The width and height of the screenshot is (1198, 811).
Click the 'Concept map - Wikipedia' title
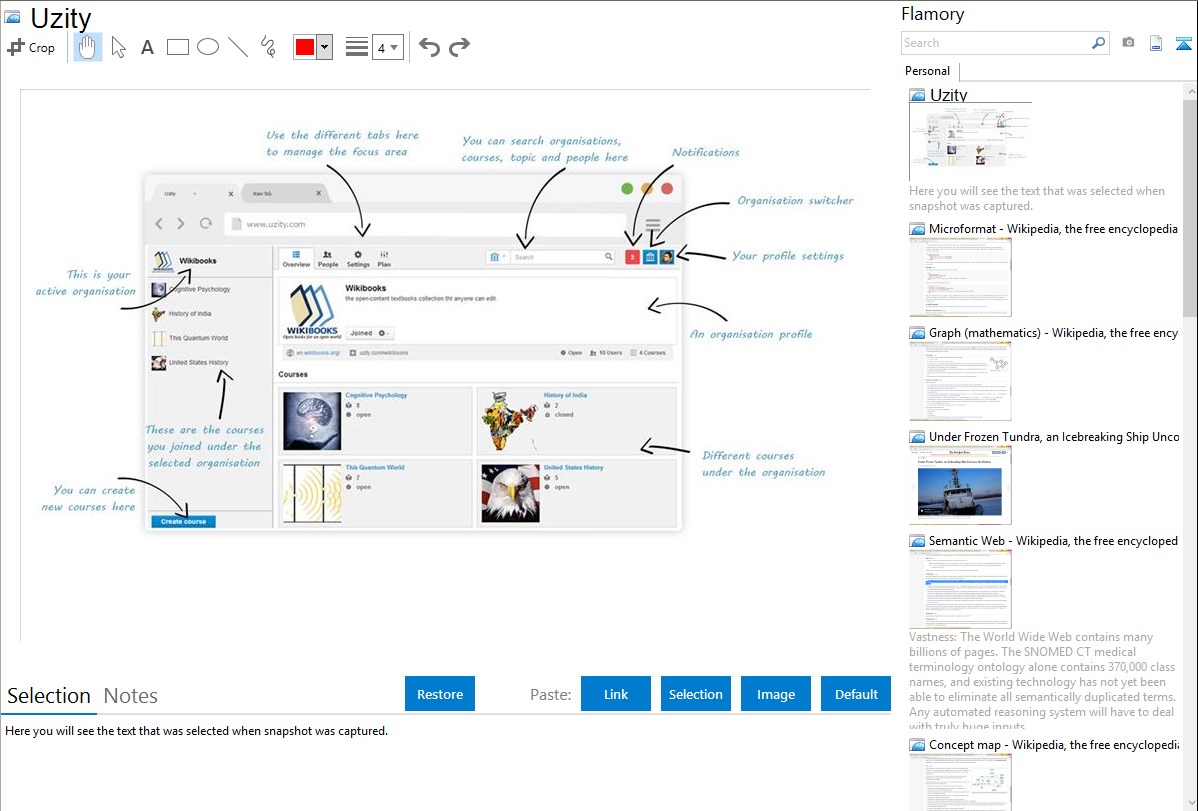point(1053,744)
